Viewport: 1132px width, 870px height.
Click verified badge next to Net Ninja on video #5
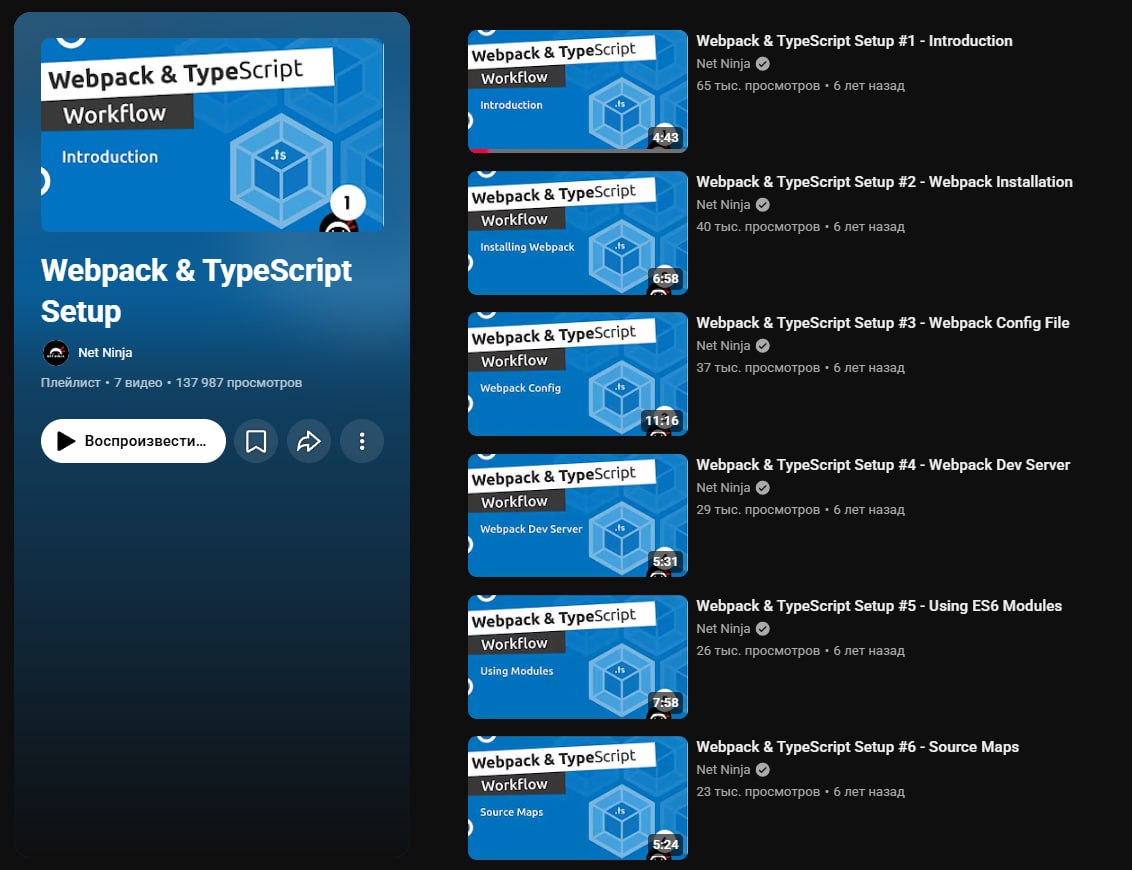click(762, 629)
